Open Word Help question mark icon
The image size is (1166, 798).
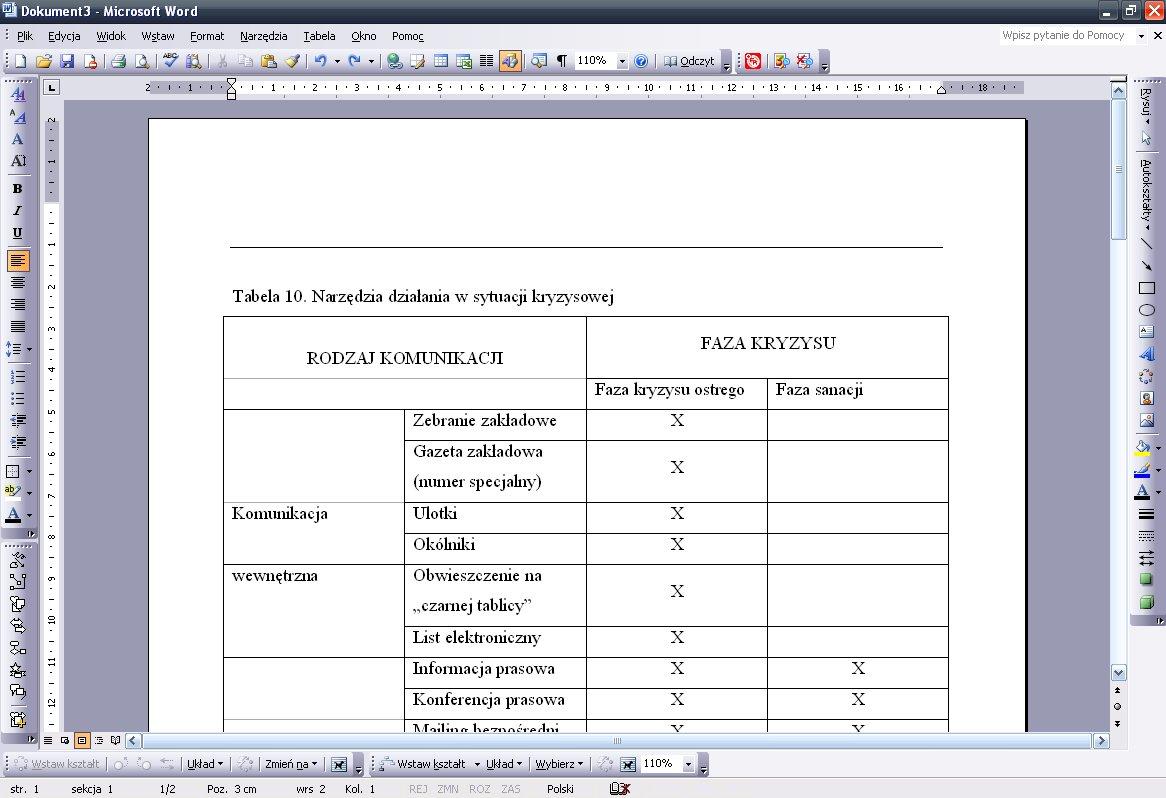tap(641, 61)
